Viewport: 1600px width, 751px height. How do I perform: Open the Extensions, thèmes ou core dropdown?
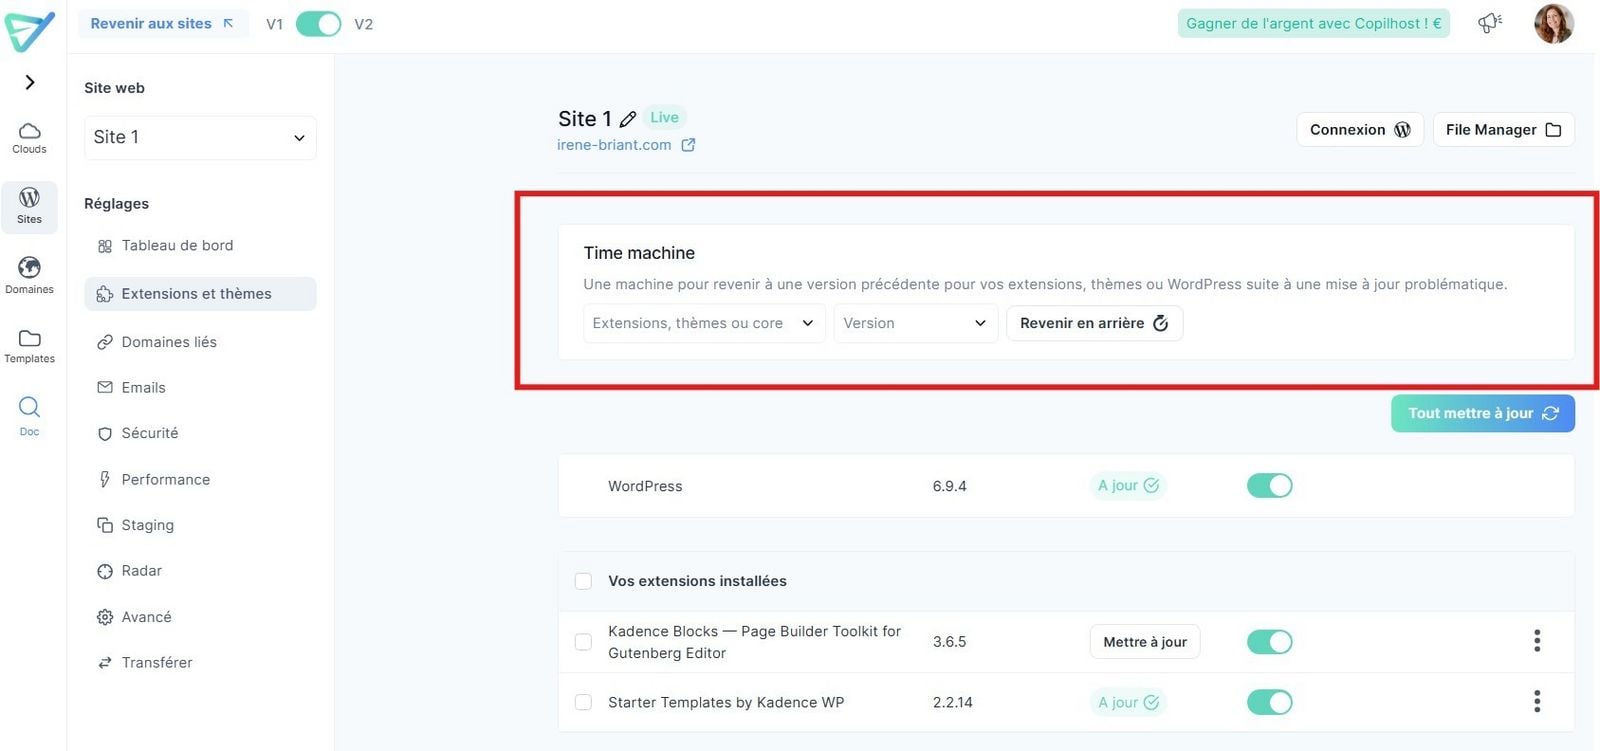click(x=704, y=323)
